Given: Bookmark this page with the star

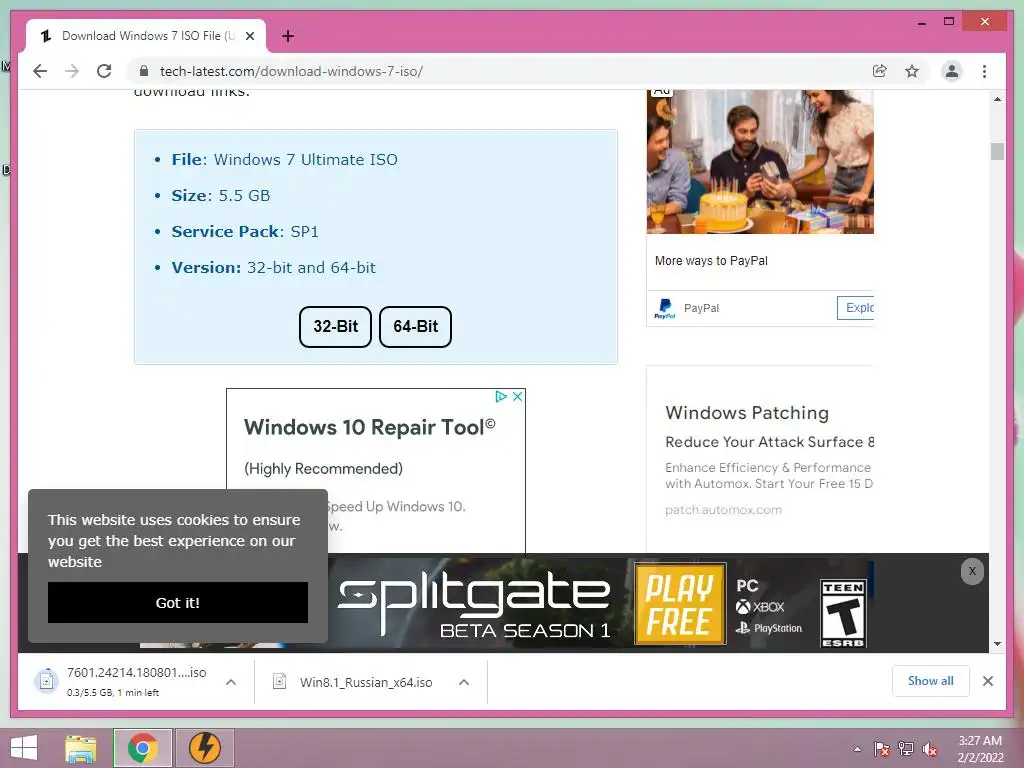Looking at the screenshot, I should [x=912, y=71].
